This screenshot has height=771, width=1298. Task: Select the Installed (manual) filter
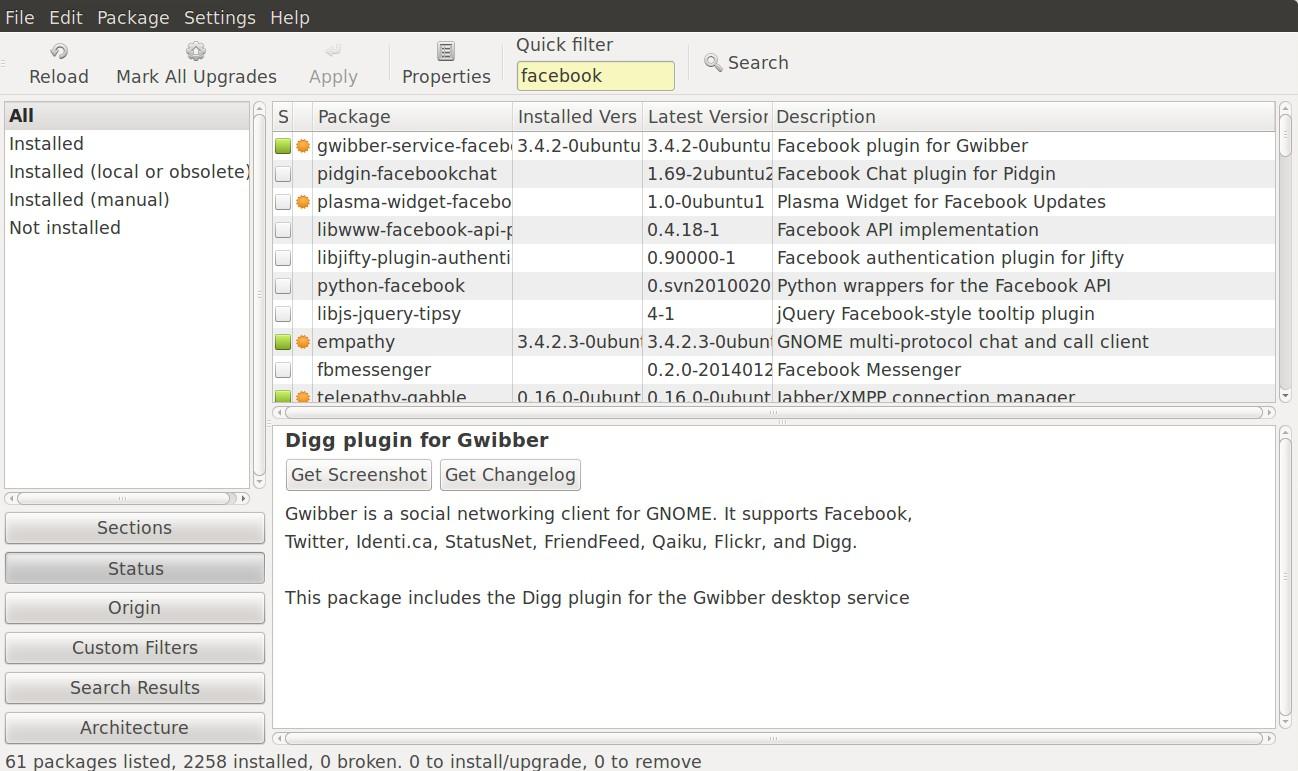(127, 200)
